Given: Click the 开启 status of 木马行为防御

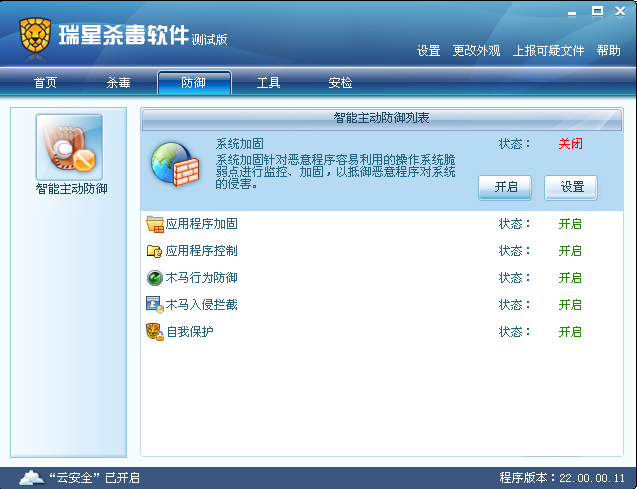Looking at the screenshot, I should (570, 278).
